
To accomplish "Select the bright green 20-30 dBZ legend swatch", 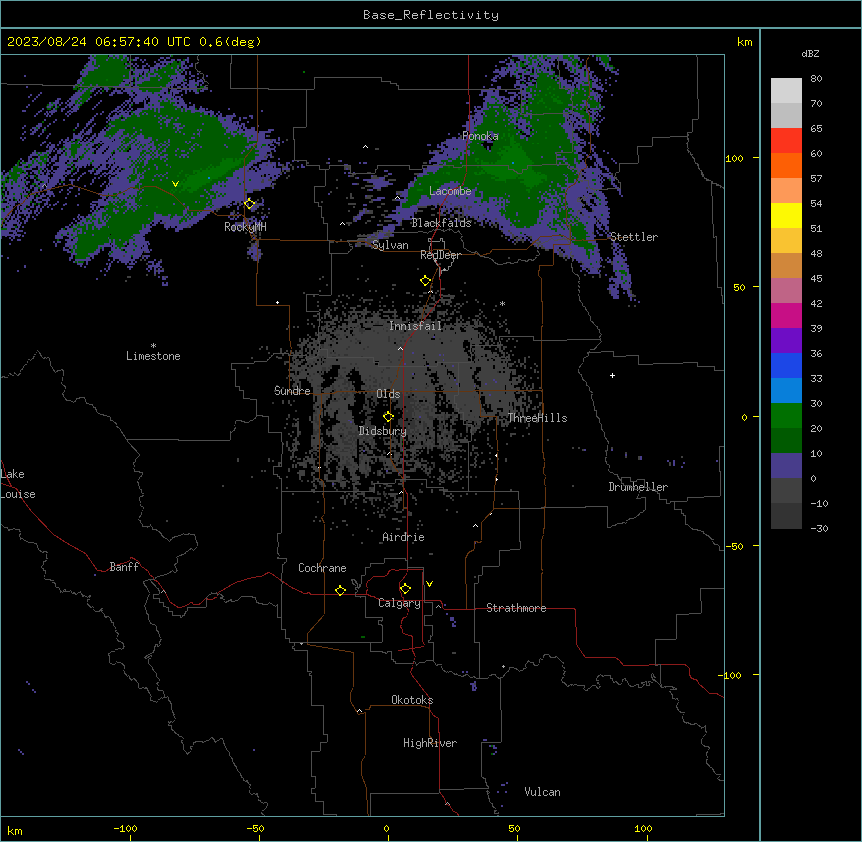I will 786,416.
